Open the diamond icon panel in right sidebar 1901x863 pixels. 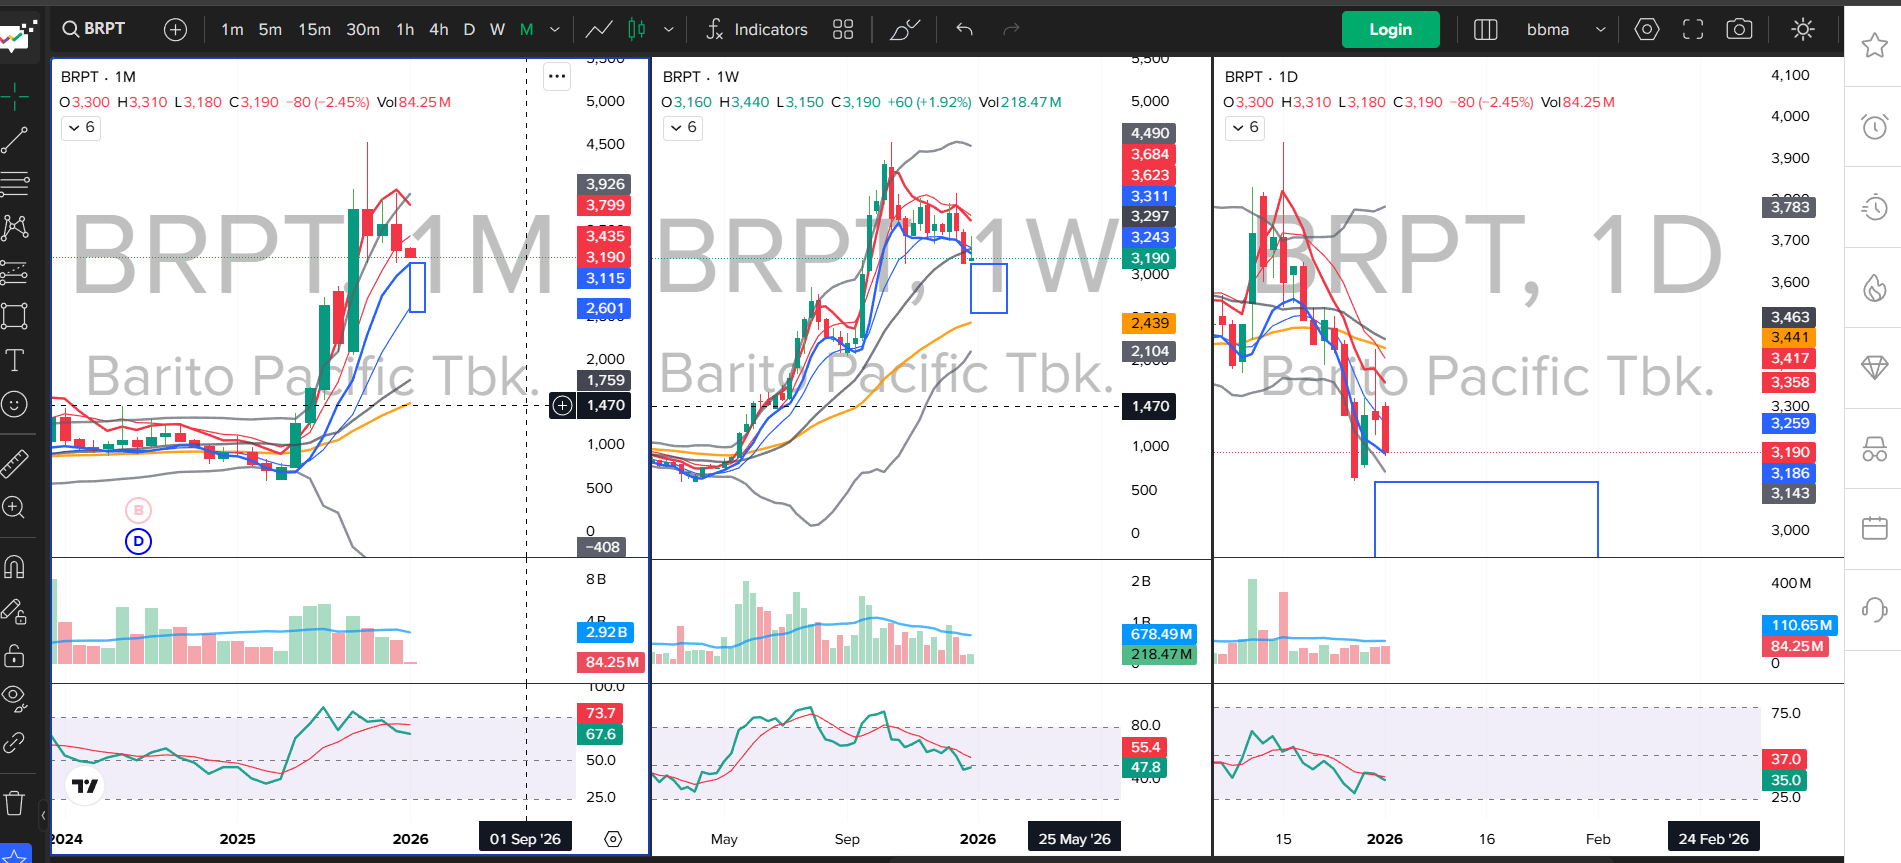click(x=1874, y=368)
